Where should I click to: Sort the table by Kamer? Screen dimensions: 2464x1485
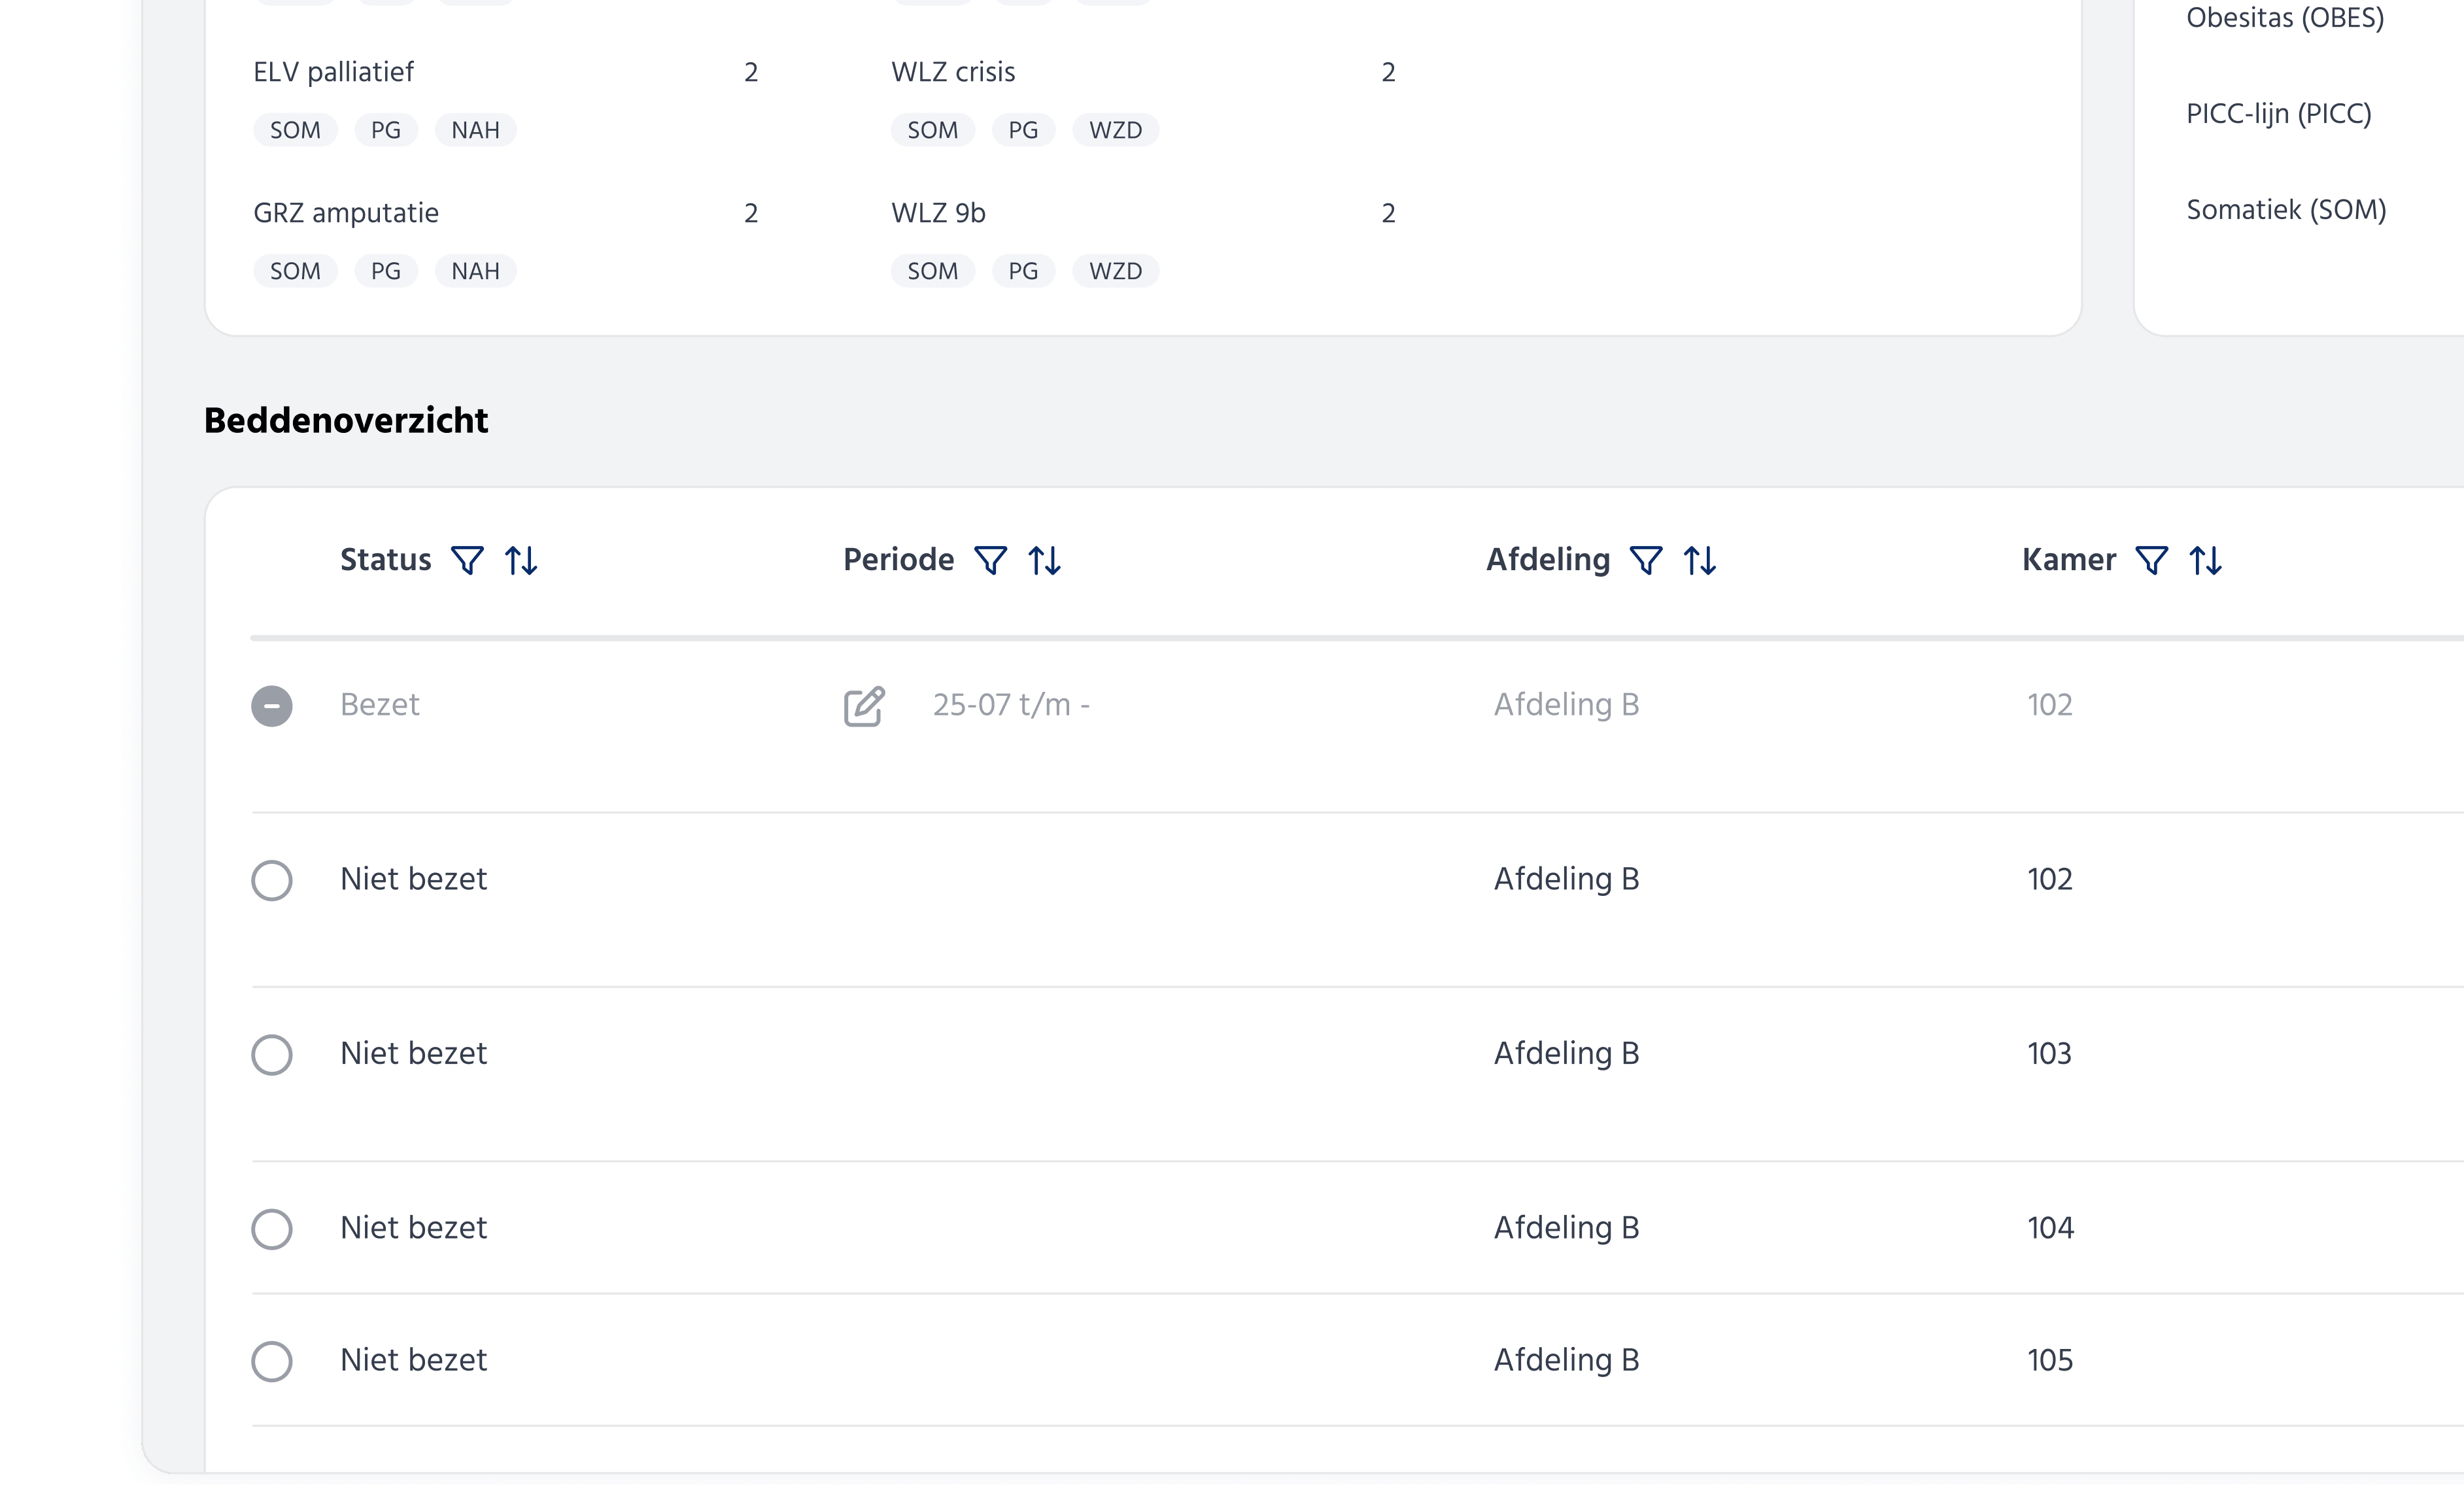[x=2205, y=560]
